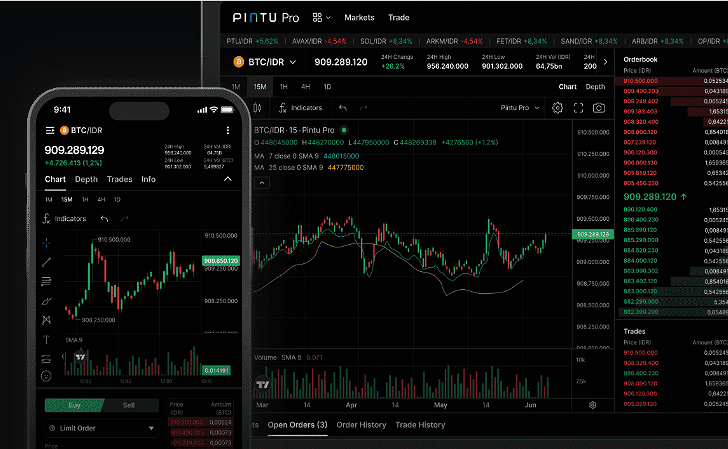
Task: Click the PTU/IDR ticker in the top strip
Action: [x=252, y=41]
